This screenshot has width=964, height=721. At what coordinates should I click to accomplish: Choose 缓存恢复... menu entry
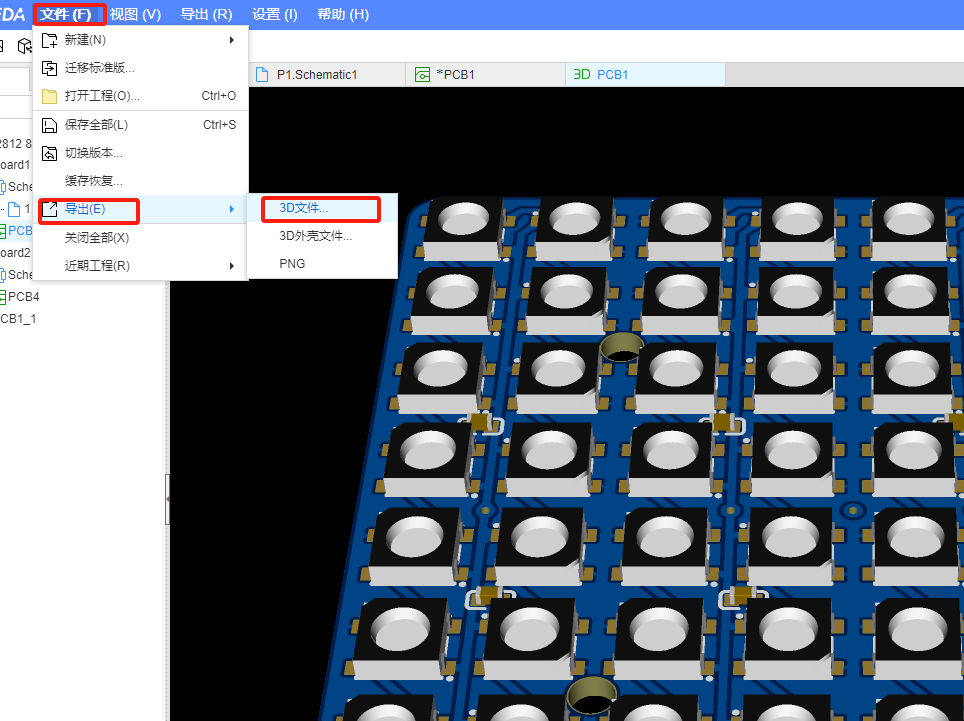click(141, 181)
